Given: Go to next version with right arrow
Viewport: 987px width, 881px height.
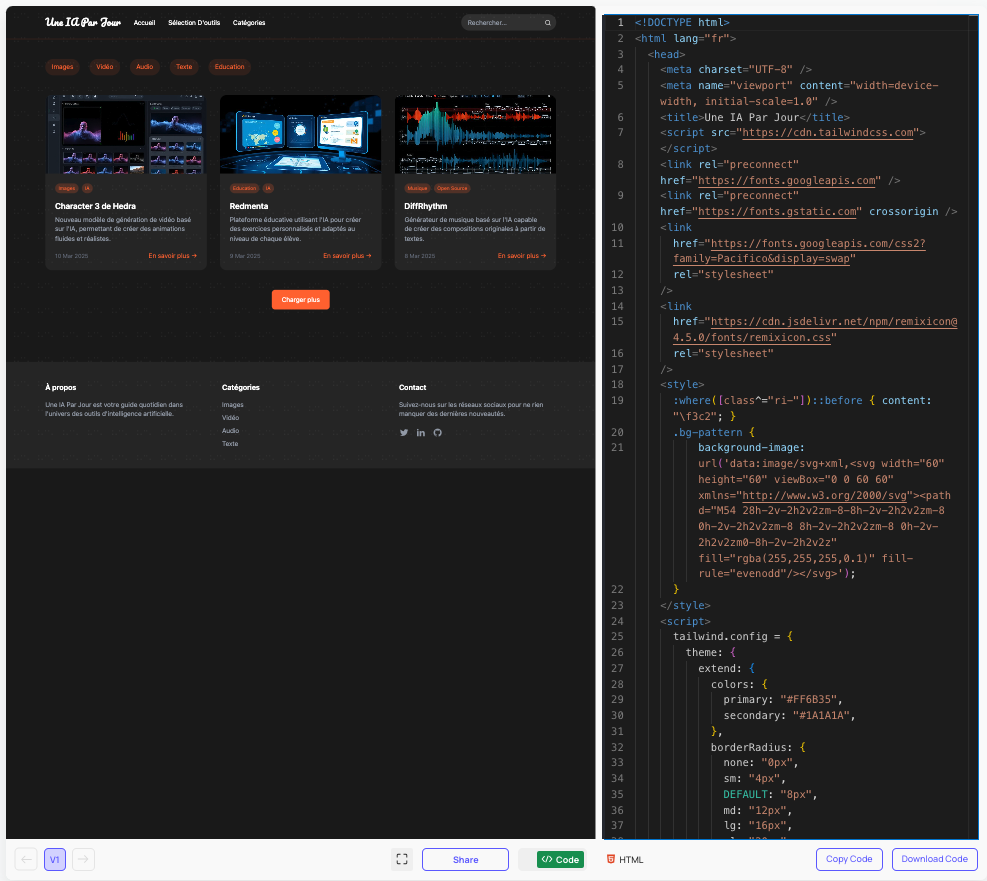Looking at the screenshot, I should click(x=84, y=859).
